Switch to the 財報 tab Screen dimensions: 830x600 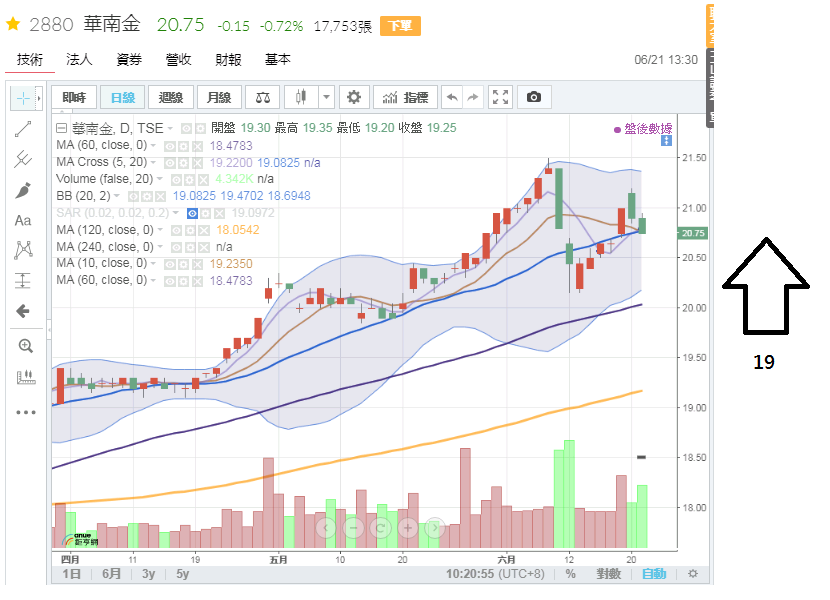[228, 60]
